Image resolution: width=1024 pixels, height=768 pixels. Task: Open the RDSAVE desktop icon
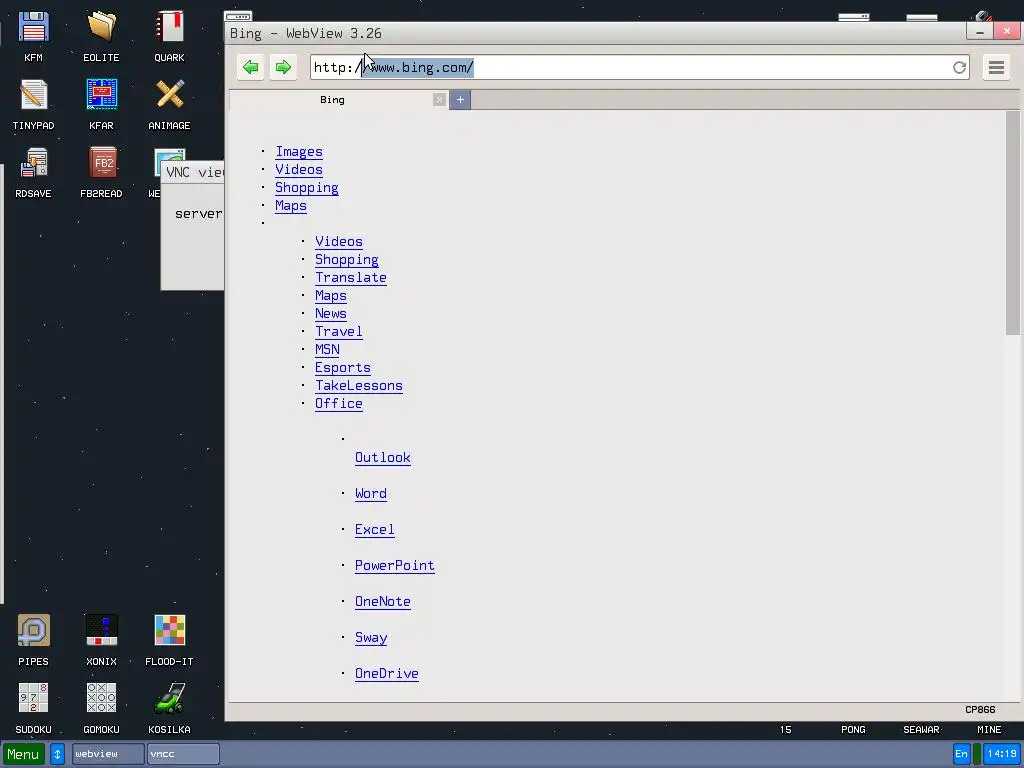click(33, 173)
